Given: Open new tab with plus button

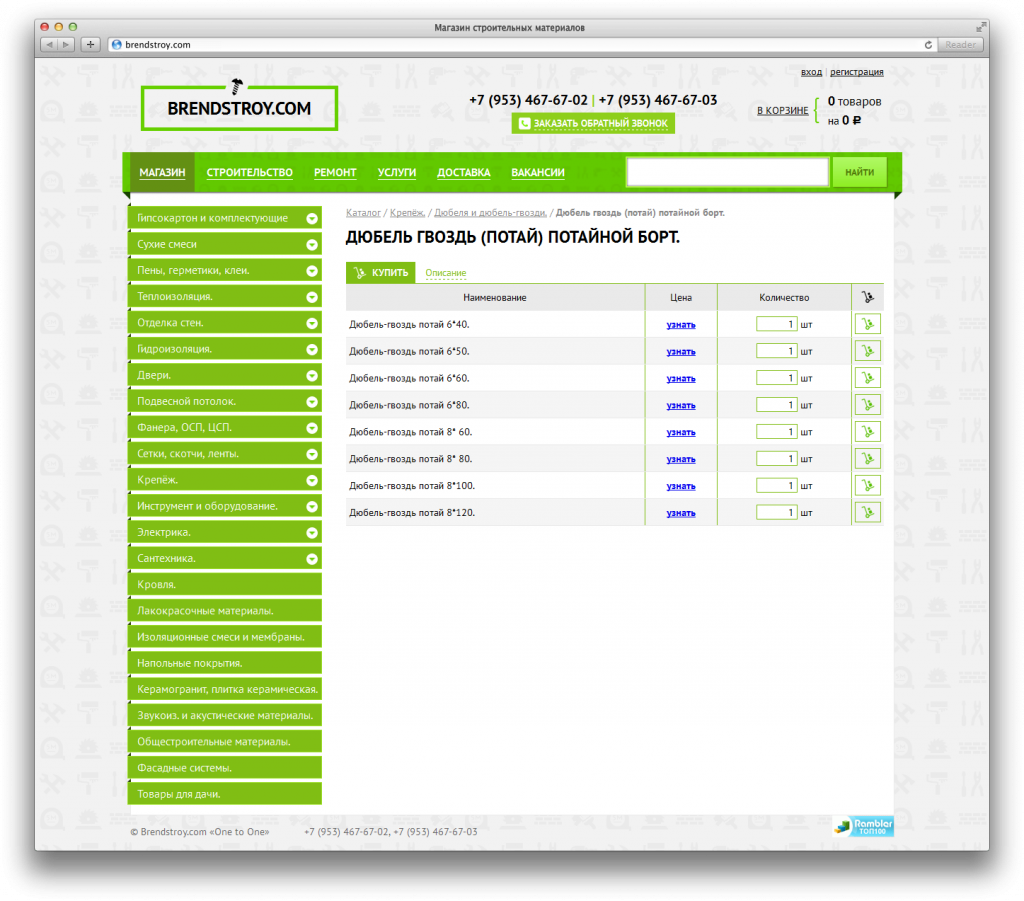Looking at the screenshot, I should (90, 44).
